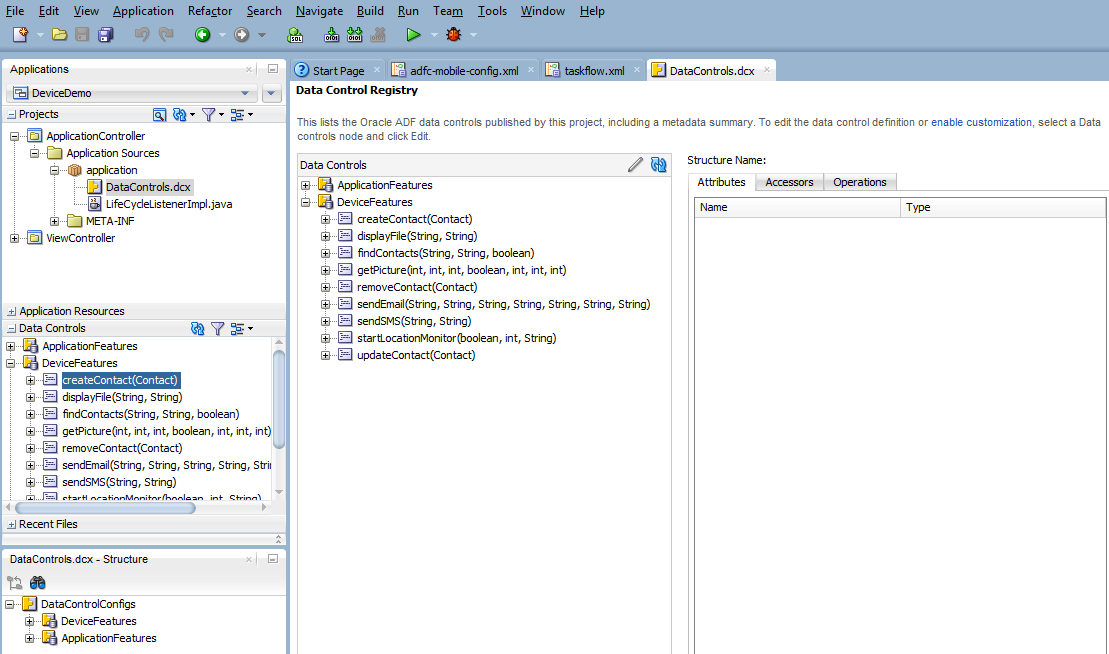Minimize the Applications panel
The height and width of the screenshot is (654, 1109).
[272, 69]
